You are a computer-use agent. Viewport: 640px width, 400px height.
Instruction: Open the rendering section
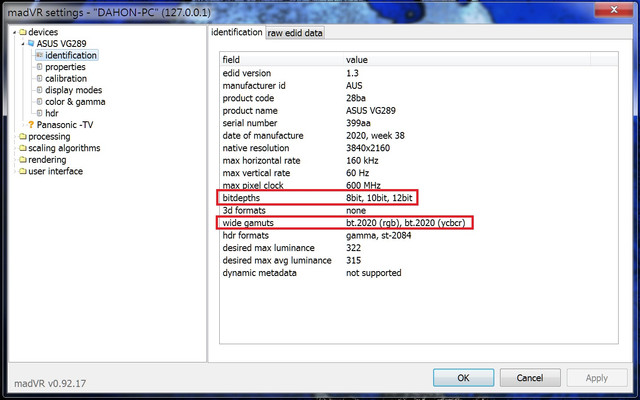(x=47, y=160)
